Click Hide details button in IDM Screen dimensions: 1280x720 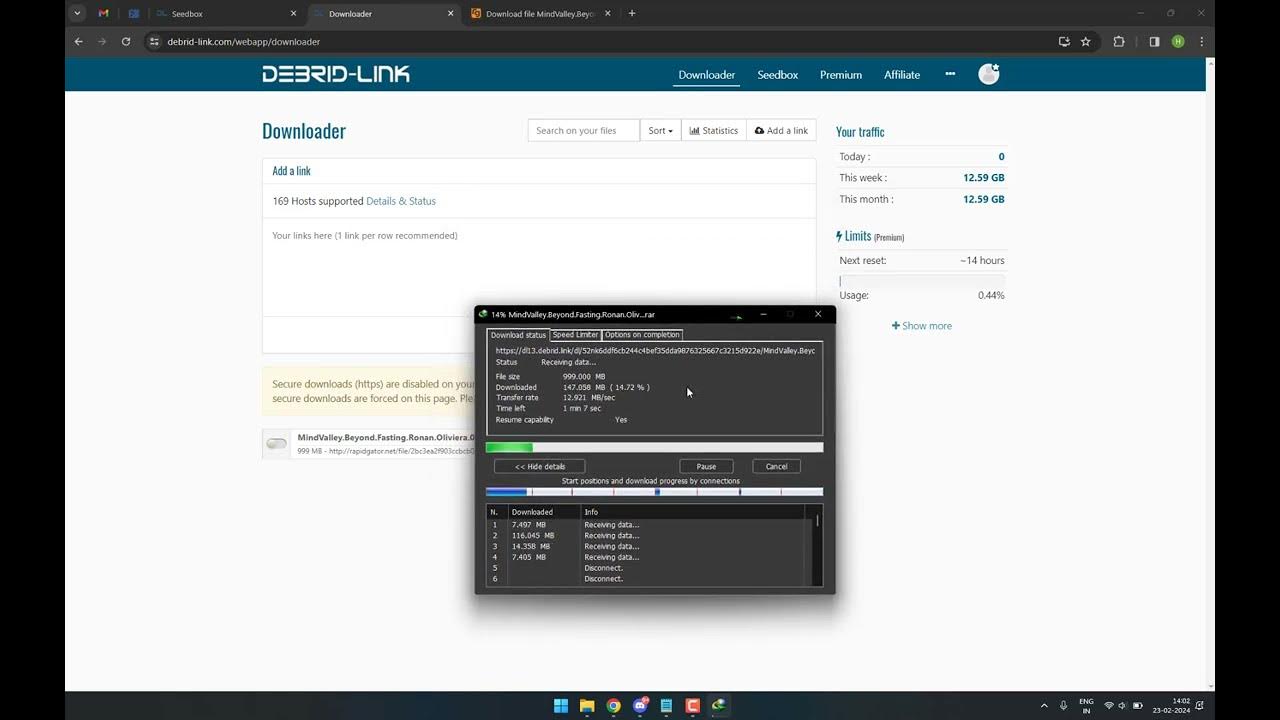click(540, 466)
